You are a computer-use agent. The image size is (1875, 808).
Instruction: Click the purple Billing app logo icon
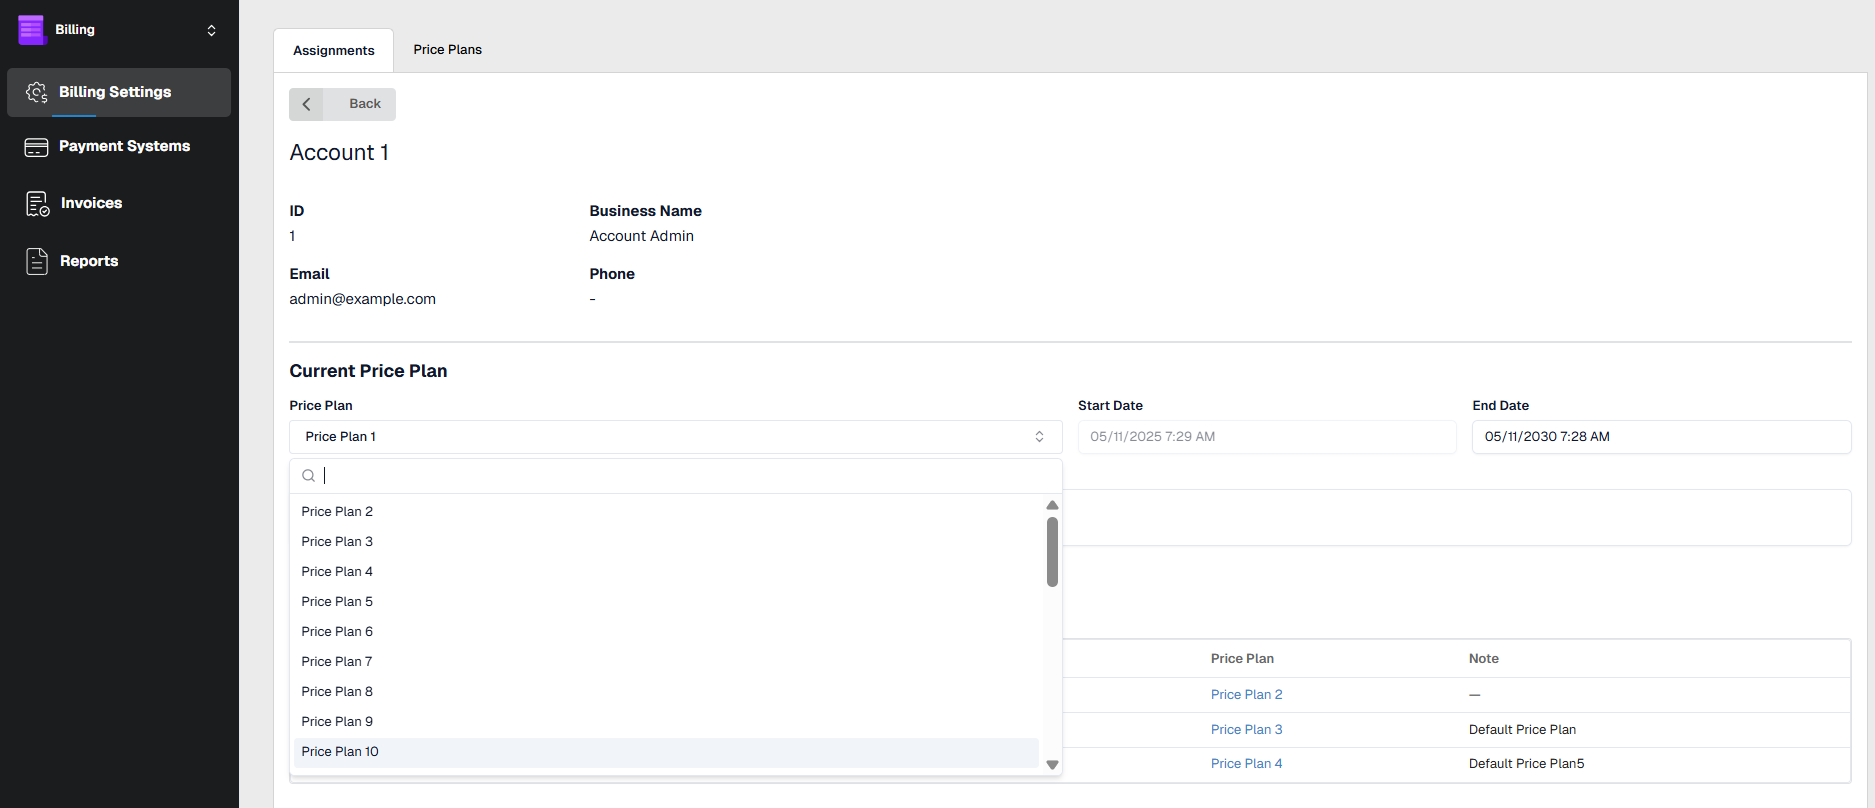pyautogui.click(x=32, y=30)
